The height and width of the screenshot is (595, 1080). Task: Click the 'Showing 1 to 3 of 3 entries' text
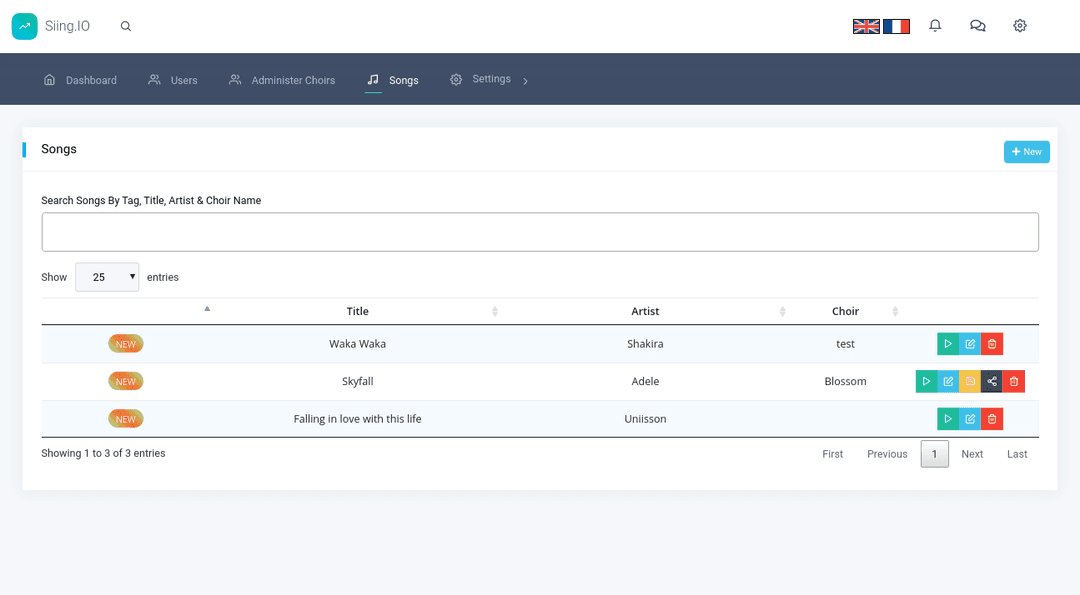click(103, 453)
